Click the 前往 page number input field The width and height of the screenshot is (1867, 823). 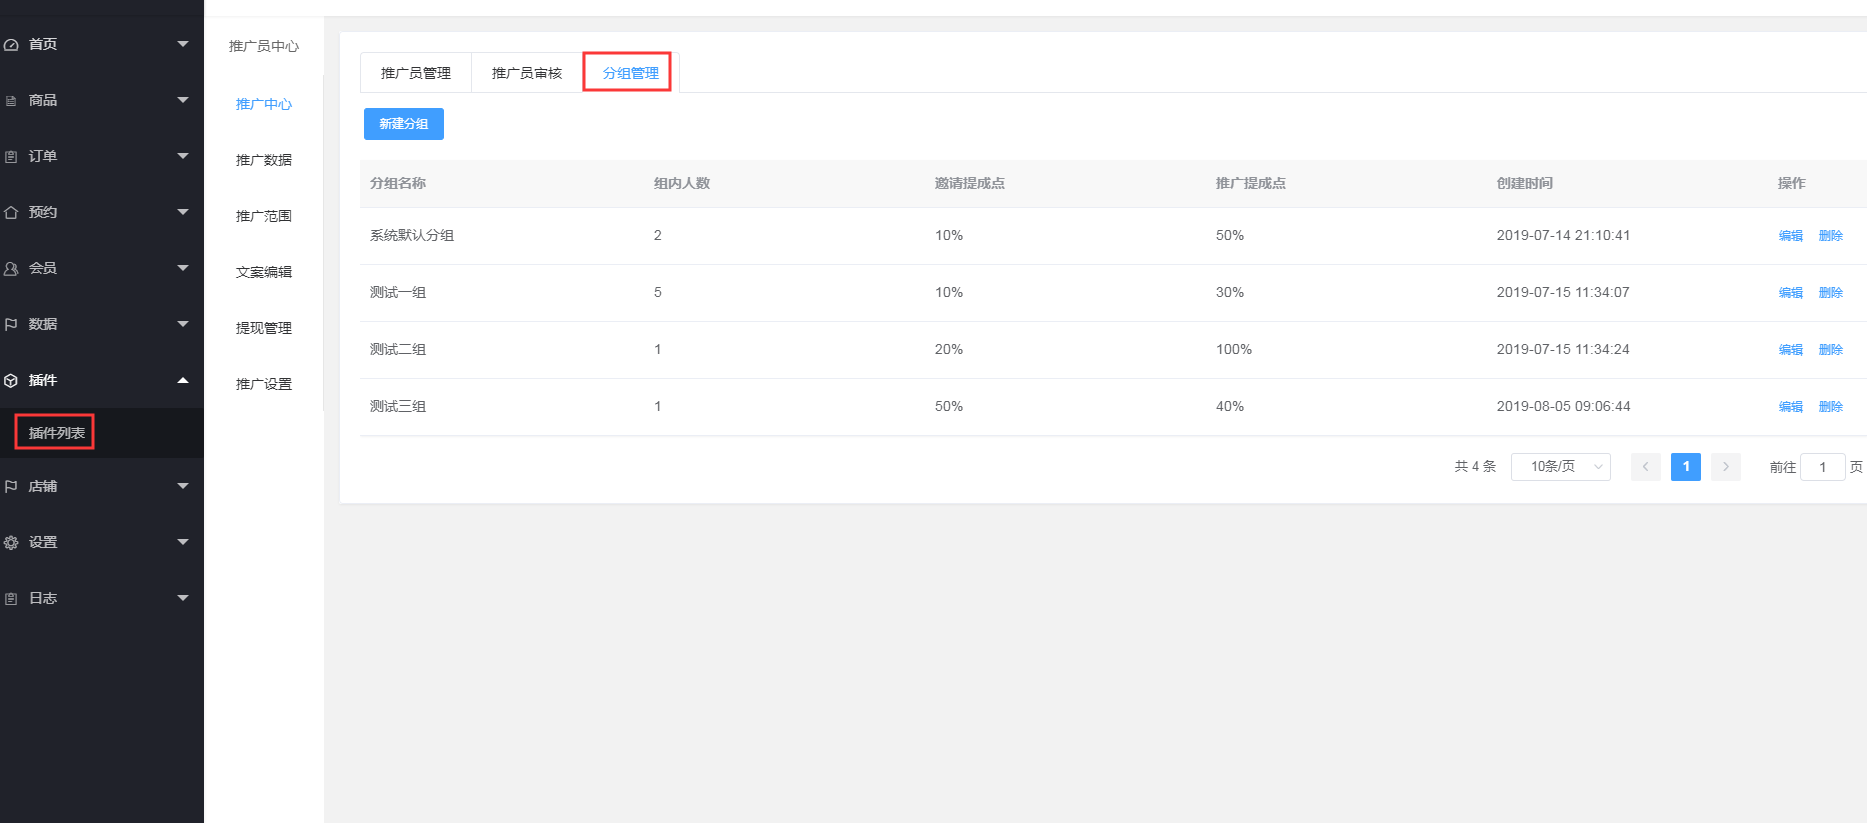1822,467
